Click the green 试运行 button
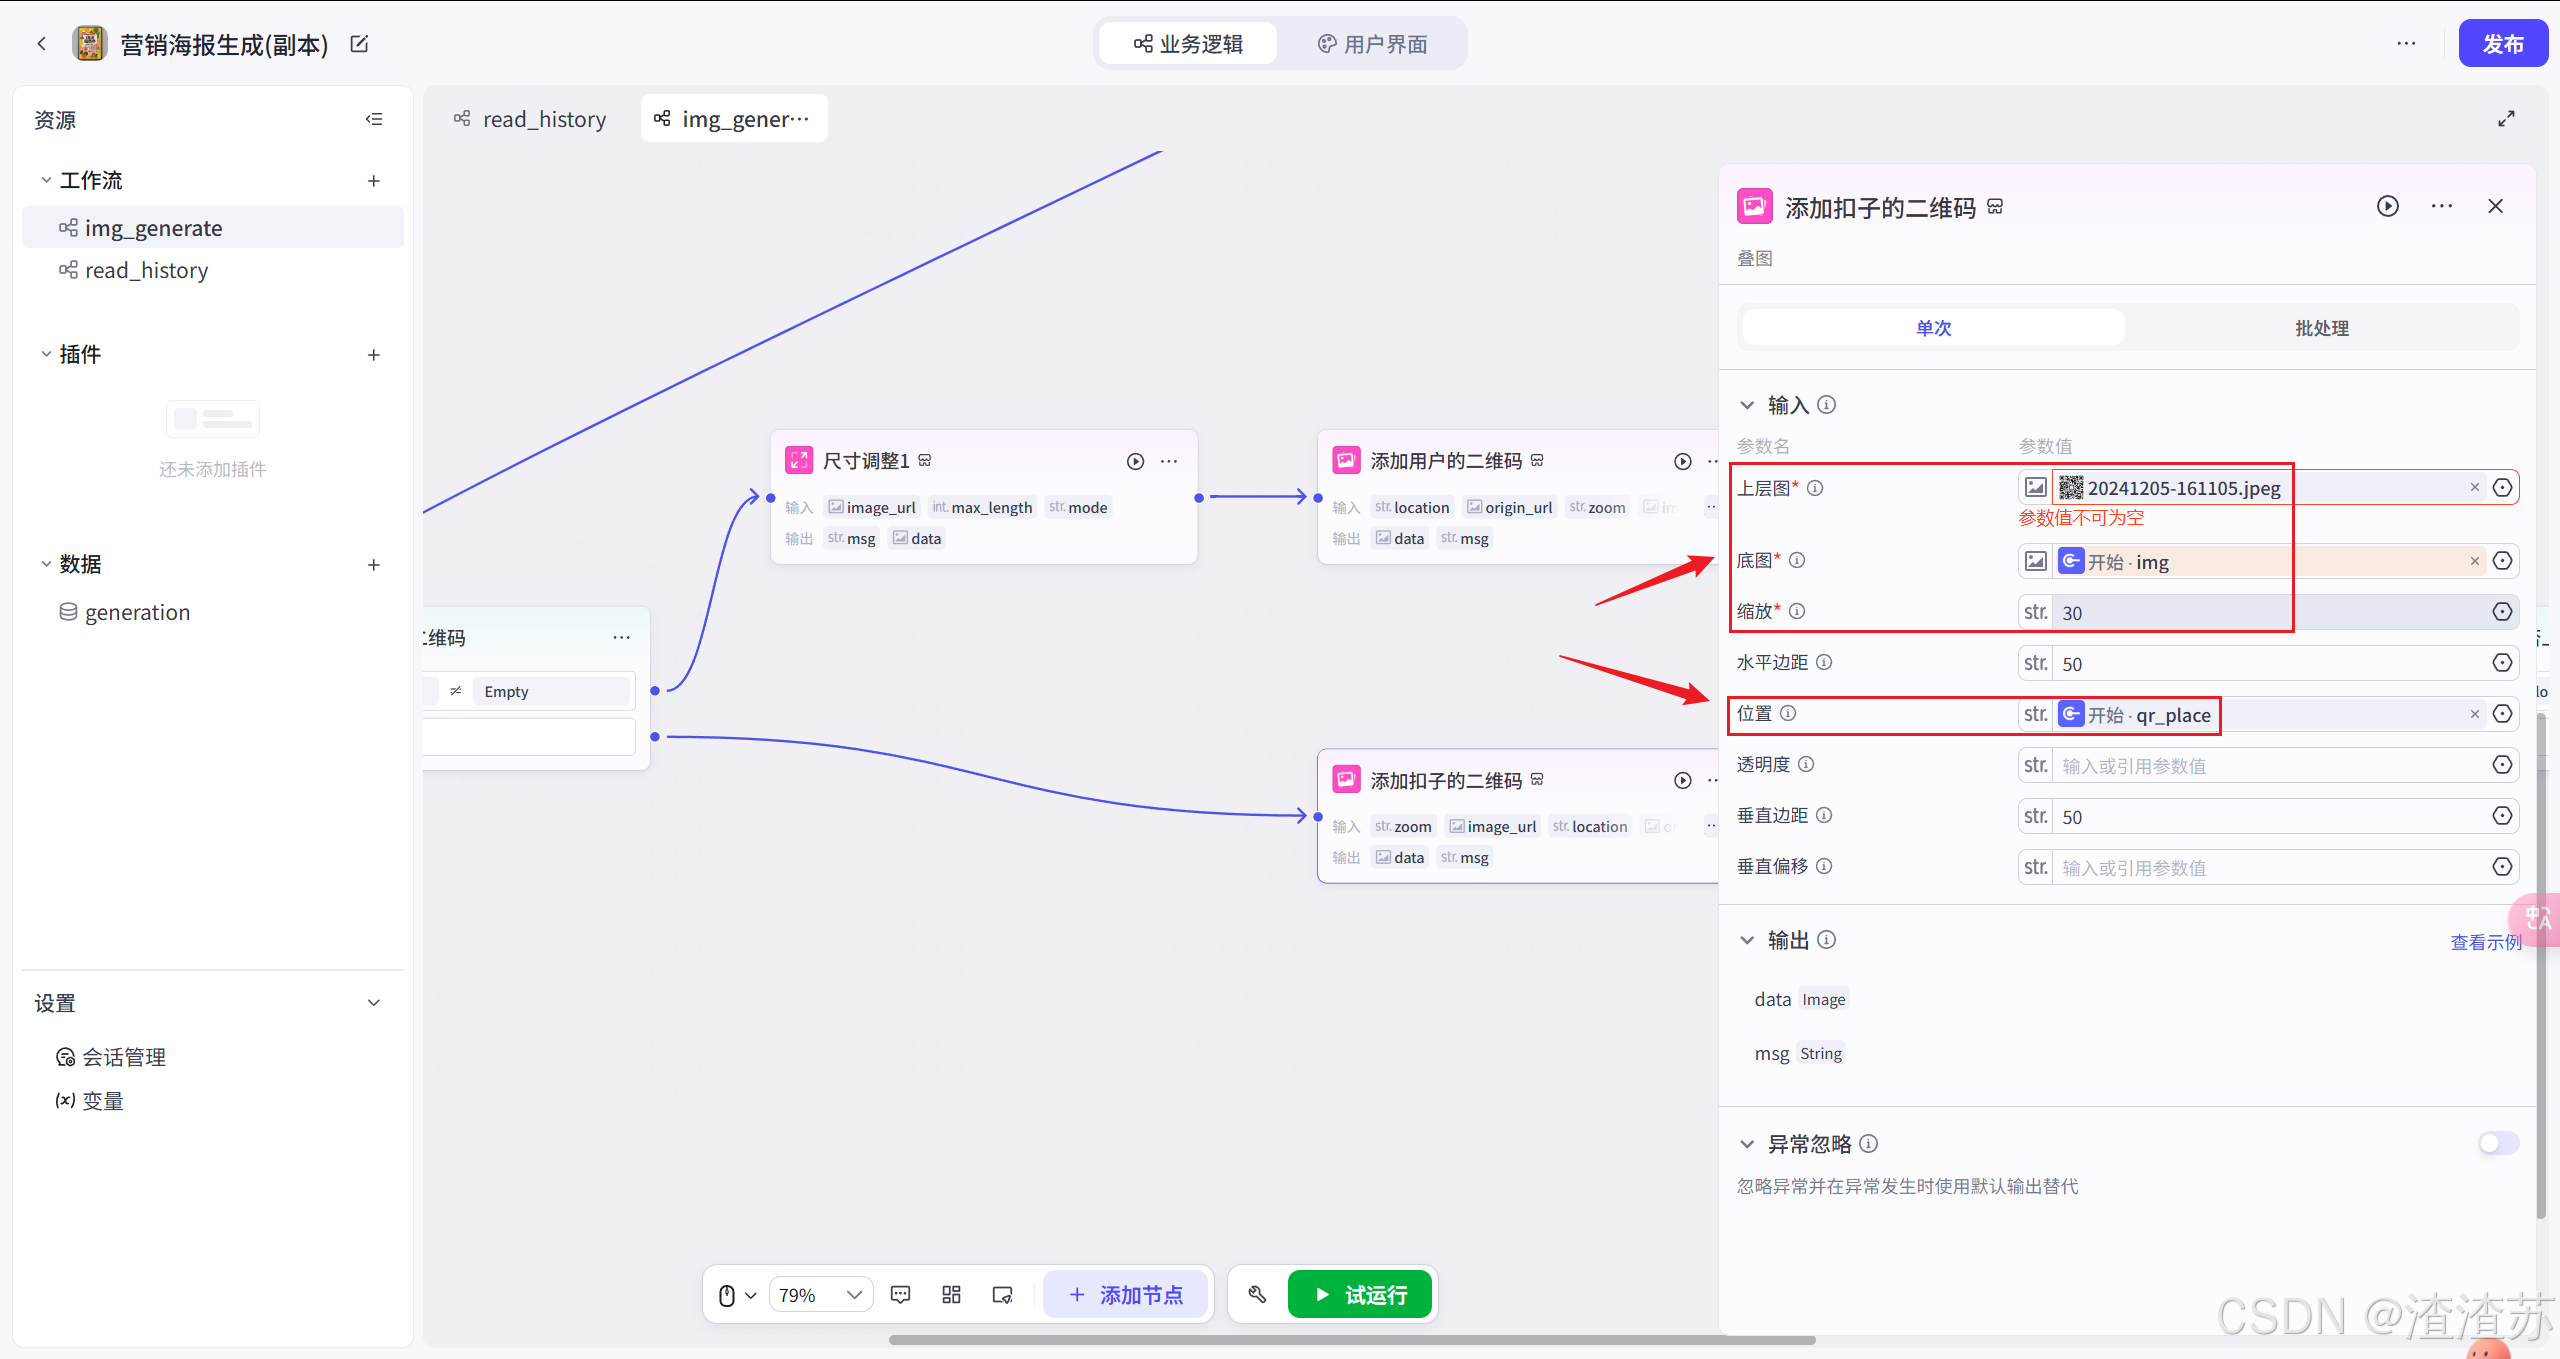 tap(1359, 1294)
